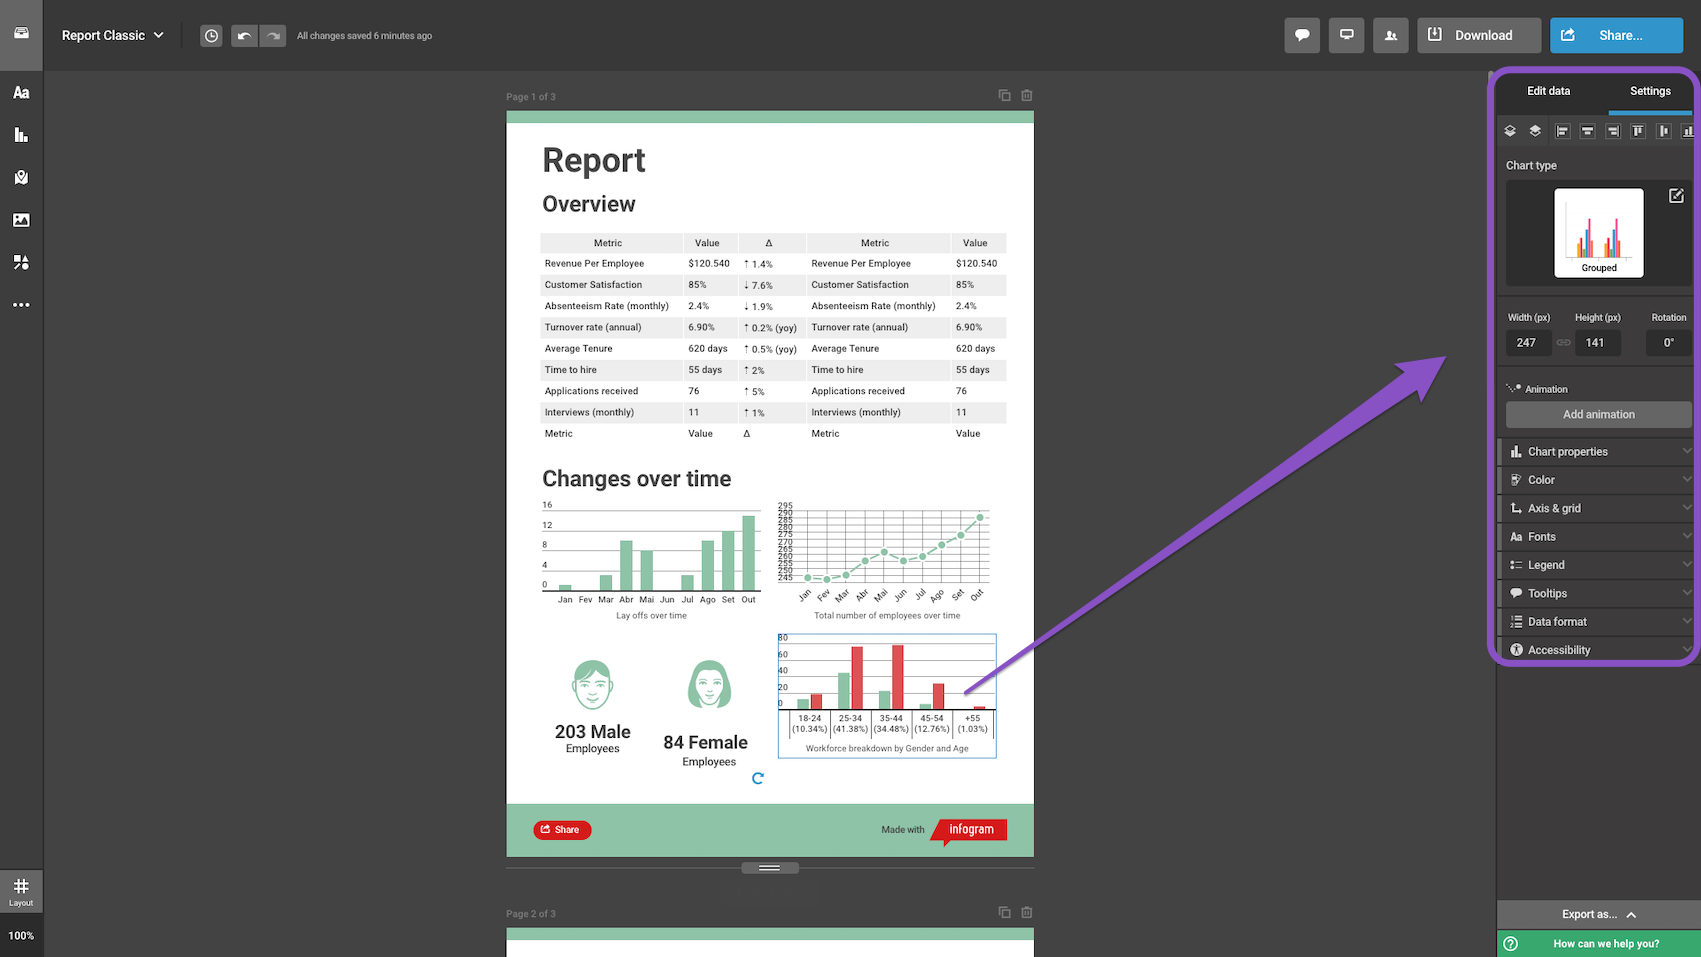Expand the Axis & grid section

click(1598, 508)
